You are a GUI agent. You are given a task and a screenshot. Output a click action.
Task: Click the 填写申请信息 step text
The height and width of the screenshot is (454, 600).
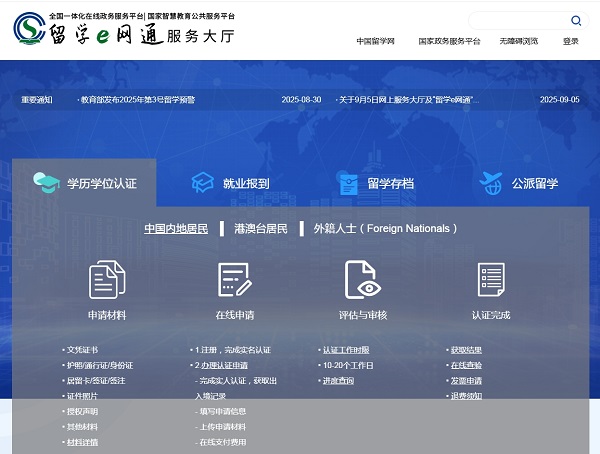(223, 412)
